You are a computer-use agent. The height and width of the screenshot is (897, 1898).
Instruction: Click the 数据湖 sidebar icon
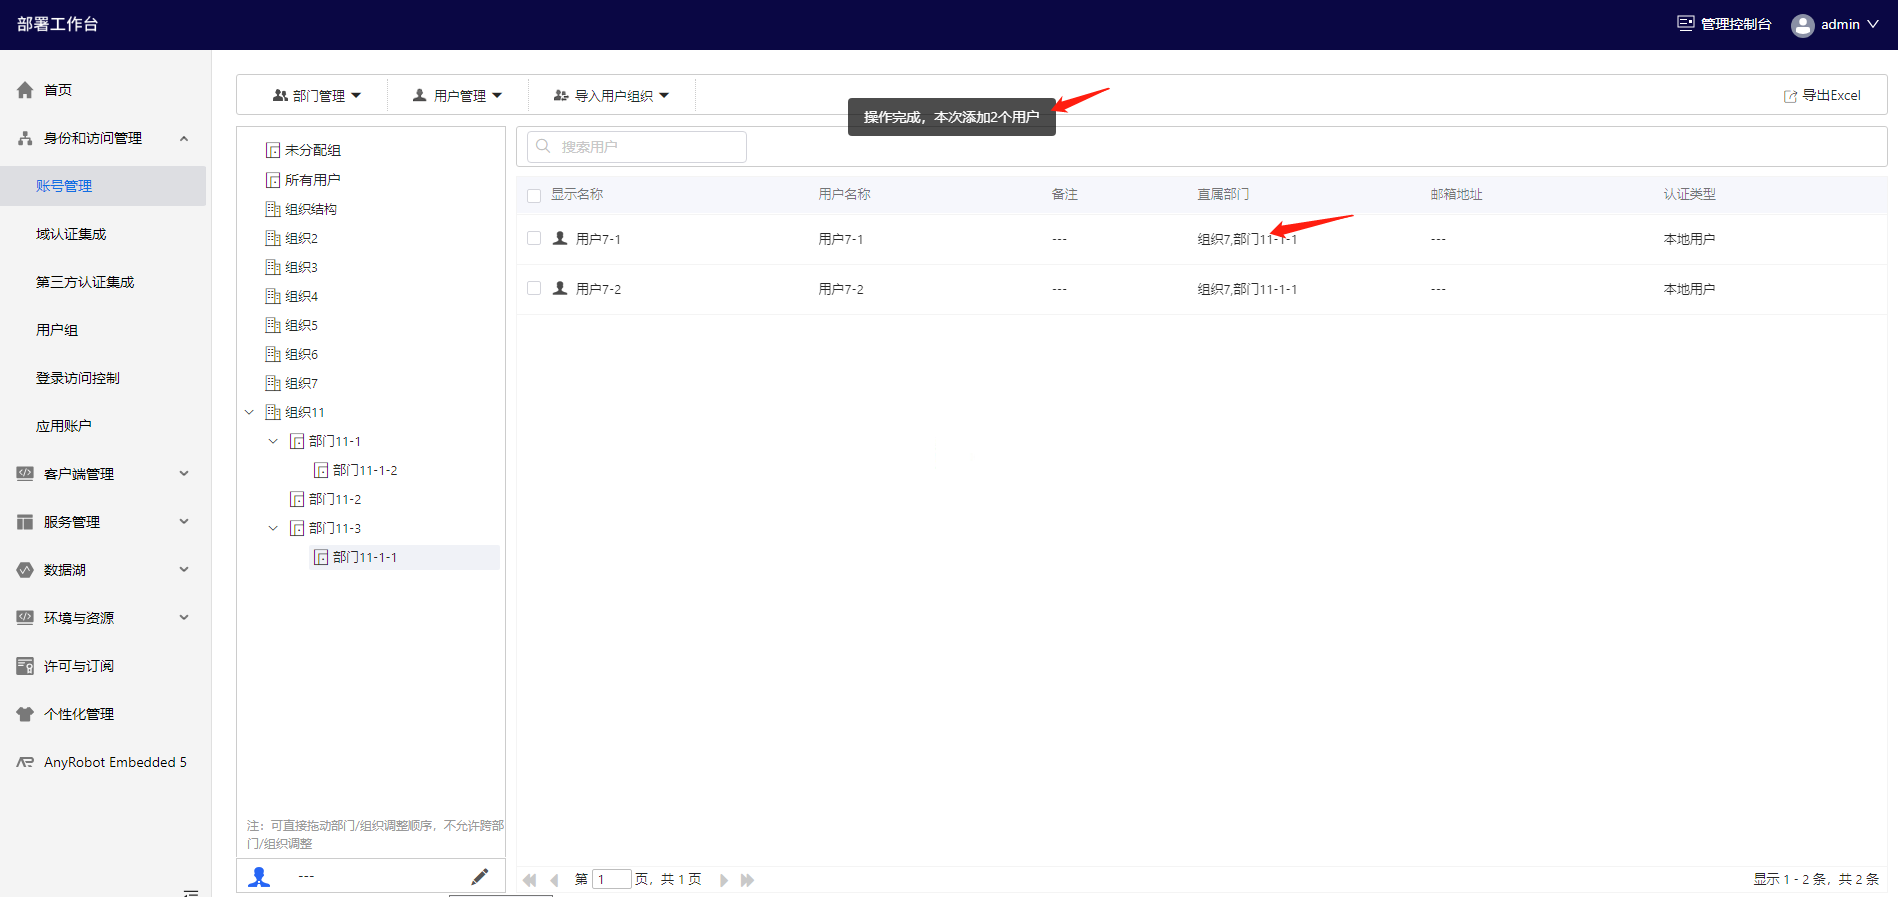[25, 570]
